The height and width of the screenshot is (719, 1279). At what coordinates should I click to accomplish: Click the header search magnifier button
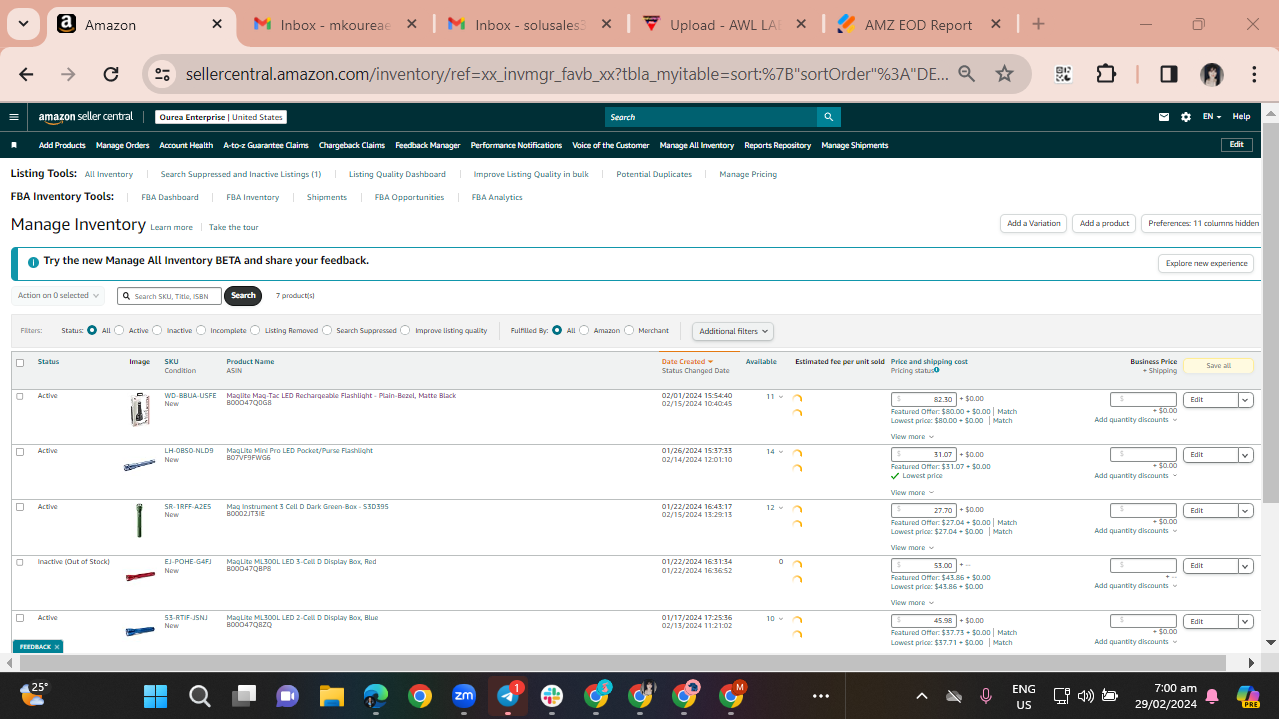tap(828, 117)
